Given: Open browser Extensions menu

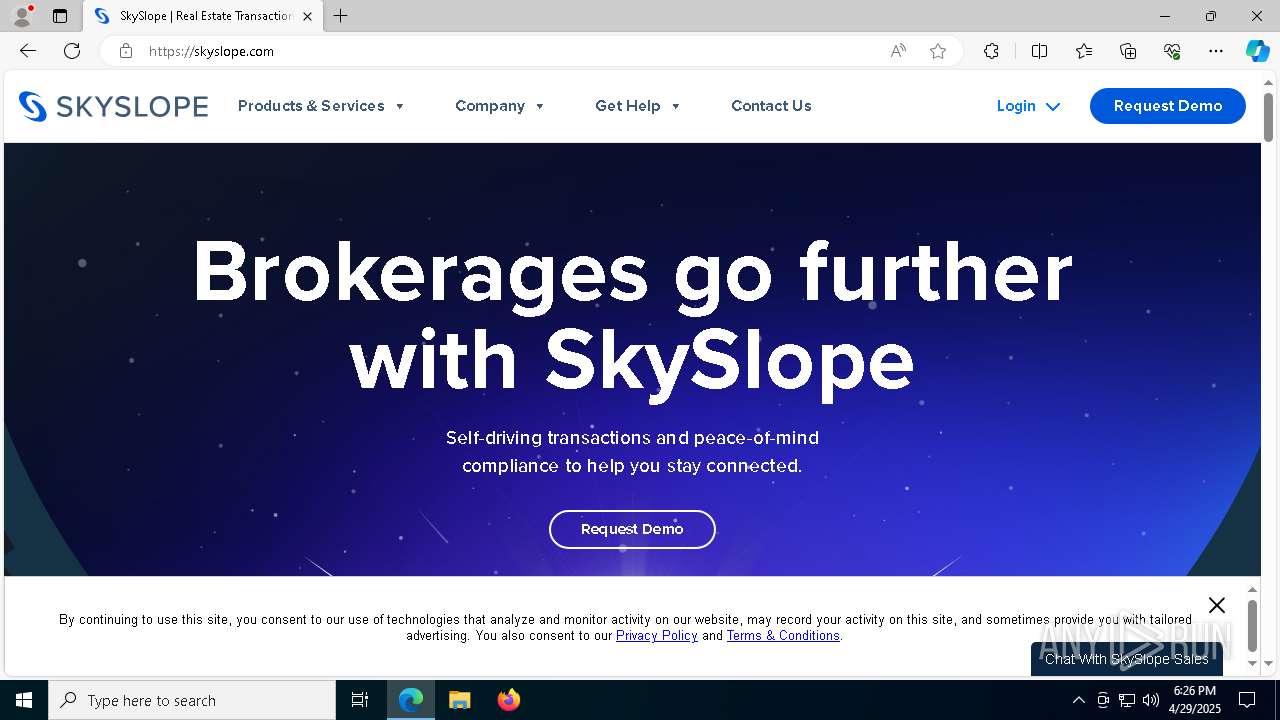Looking at the screenshot, I should coord(991,51).
